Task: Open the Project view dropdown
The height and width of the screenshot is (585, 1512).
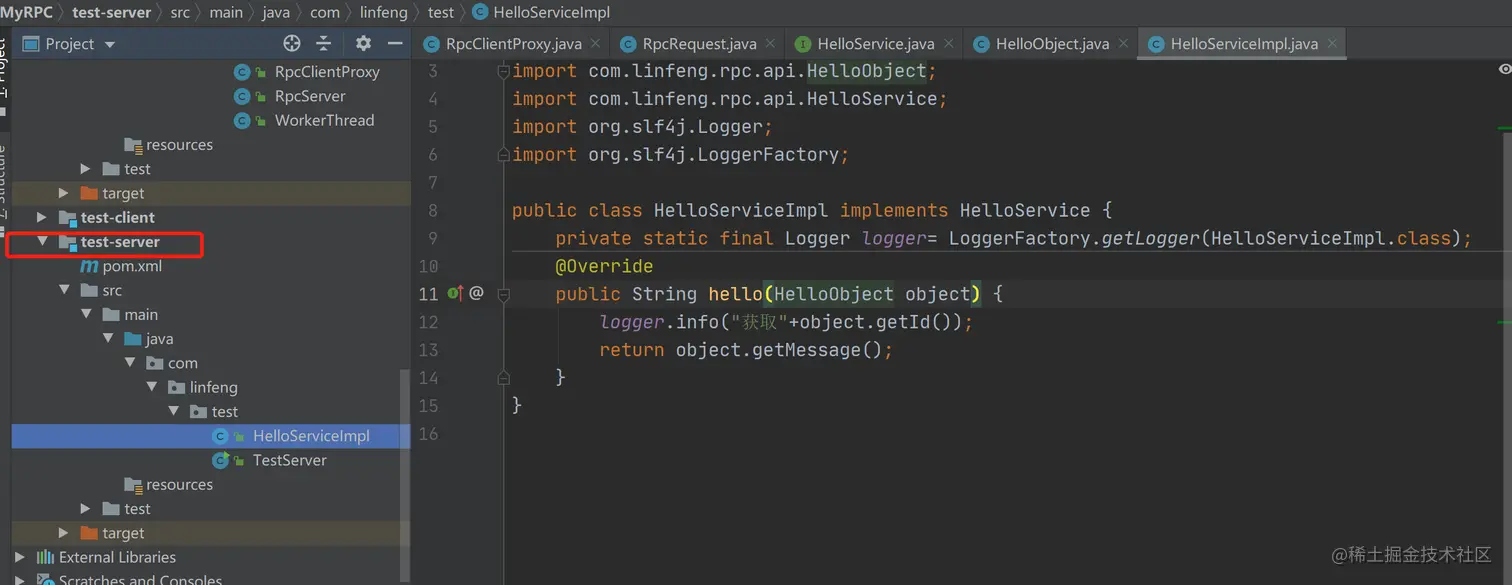Action: coord(110,44)
